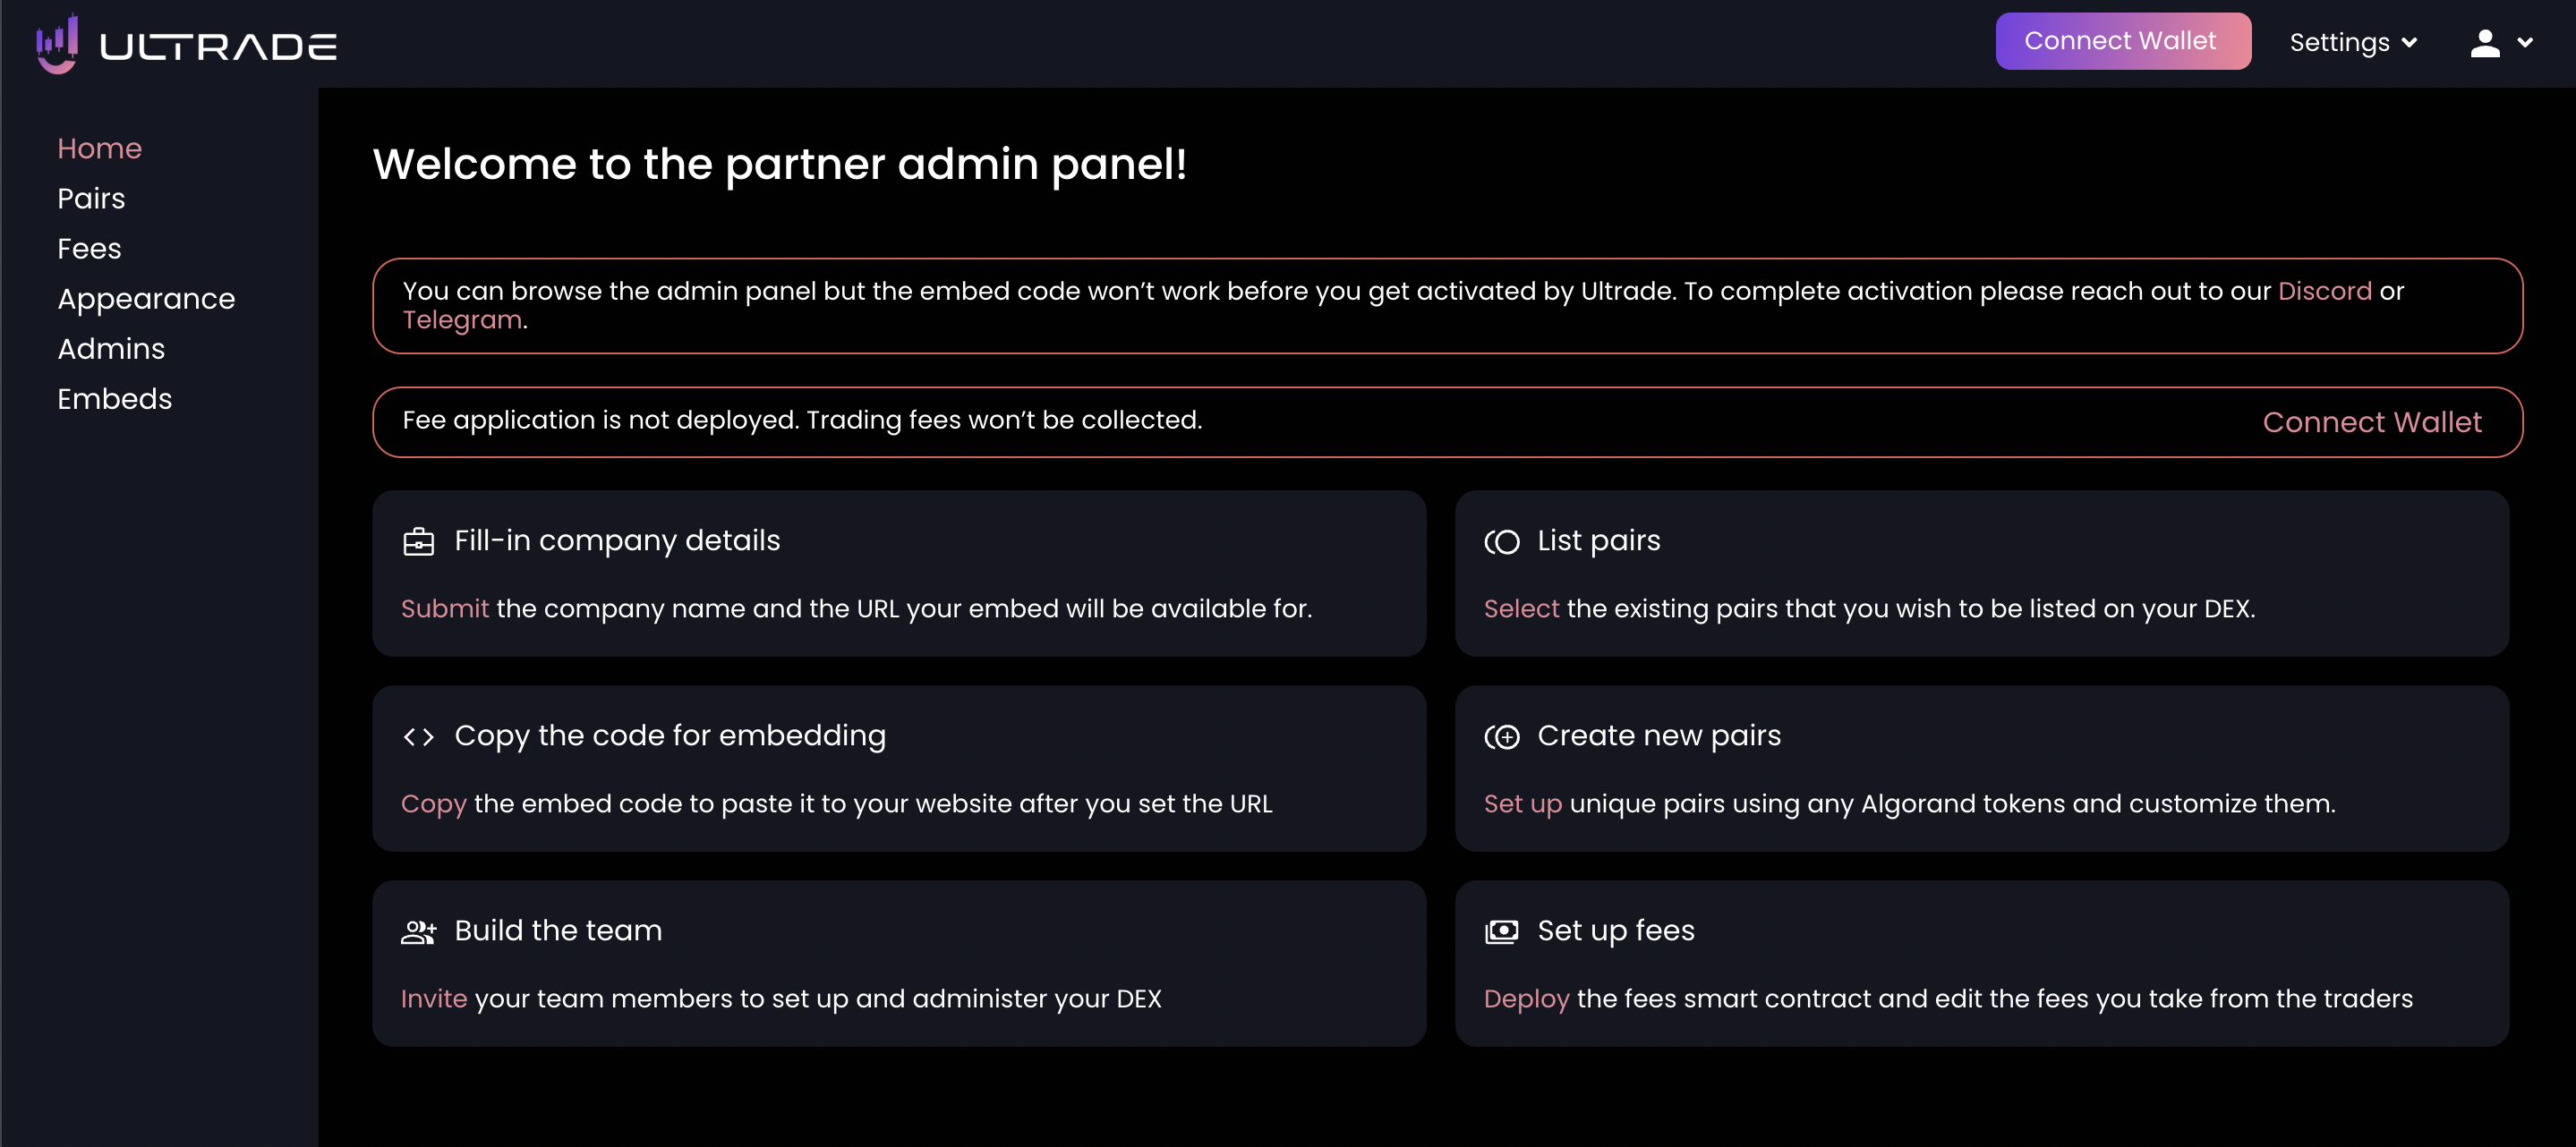Click the Submit link for company details

click(444, 608)
